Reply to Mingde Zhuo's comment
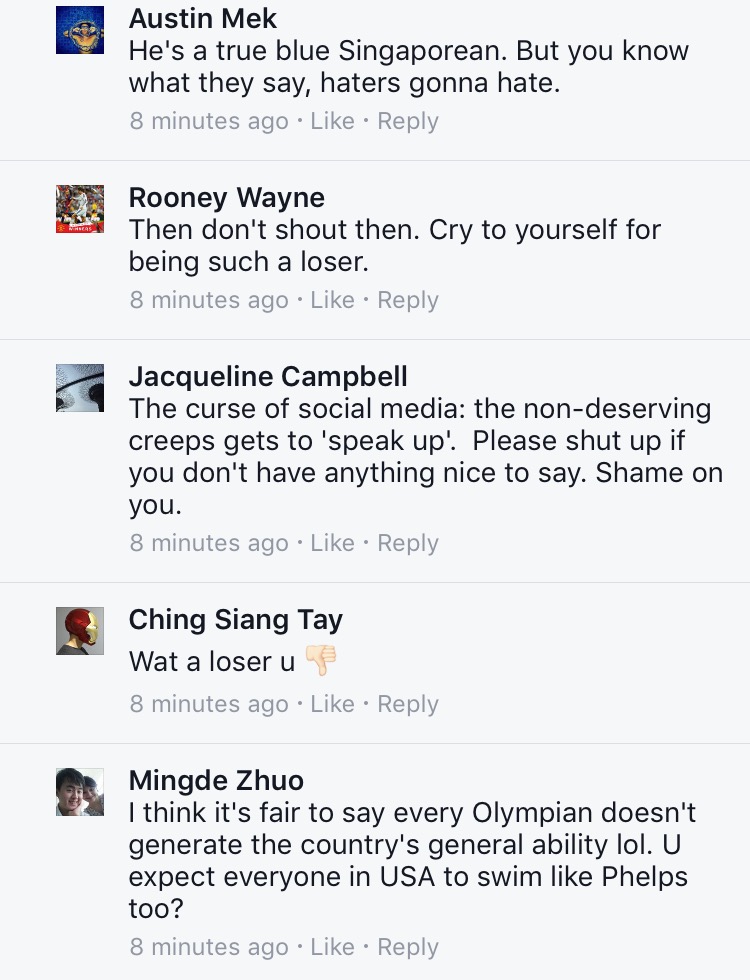This screenshot has width=750, height=980. coord(408,947)
